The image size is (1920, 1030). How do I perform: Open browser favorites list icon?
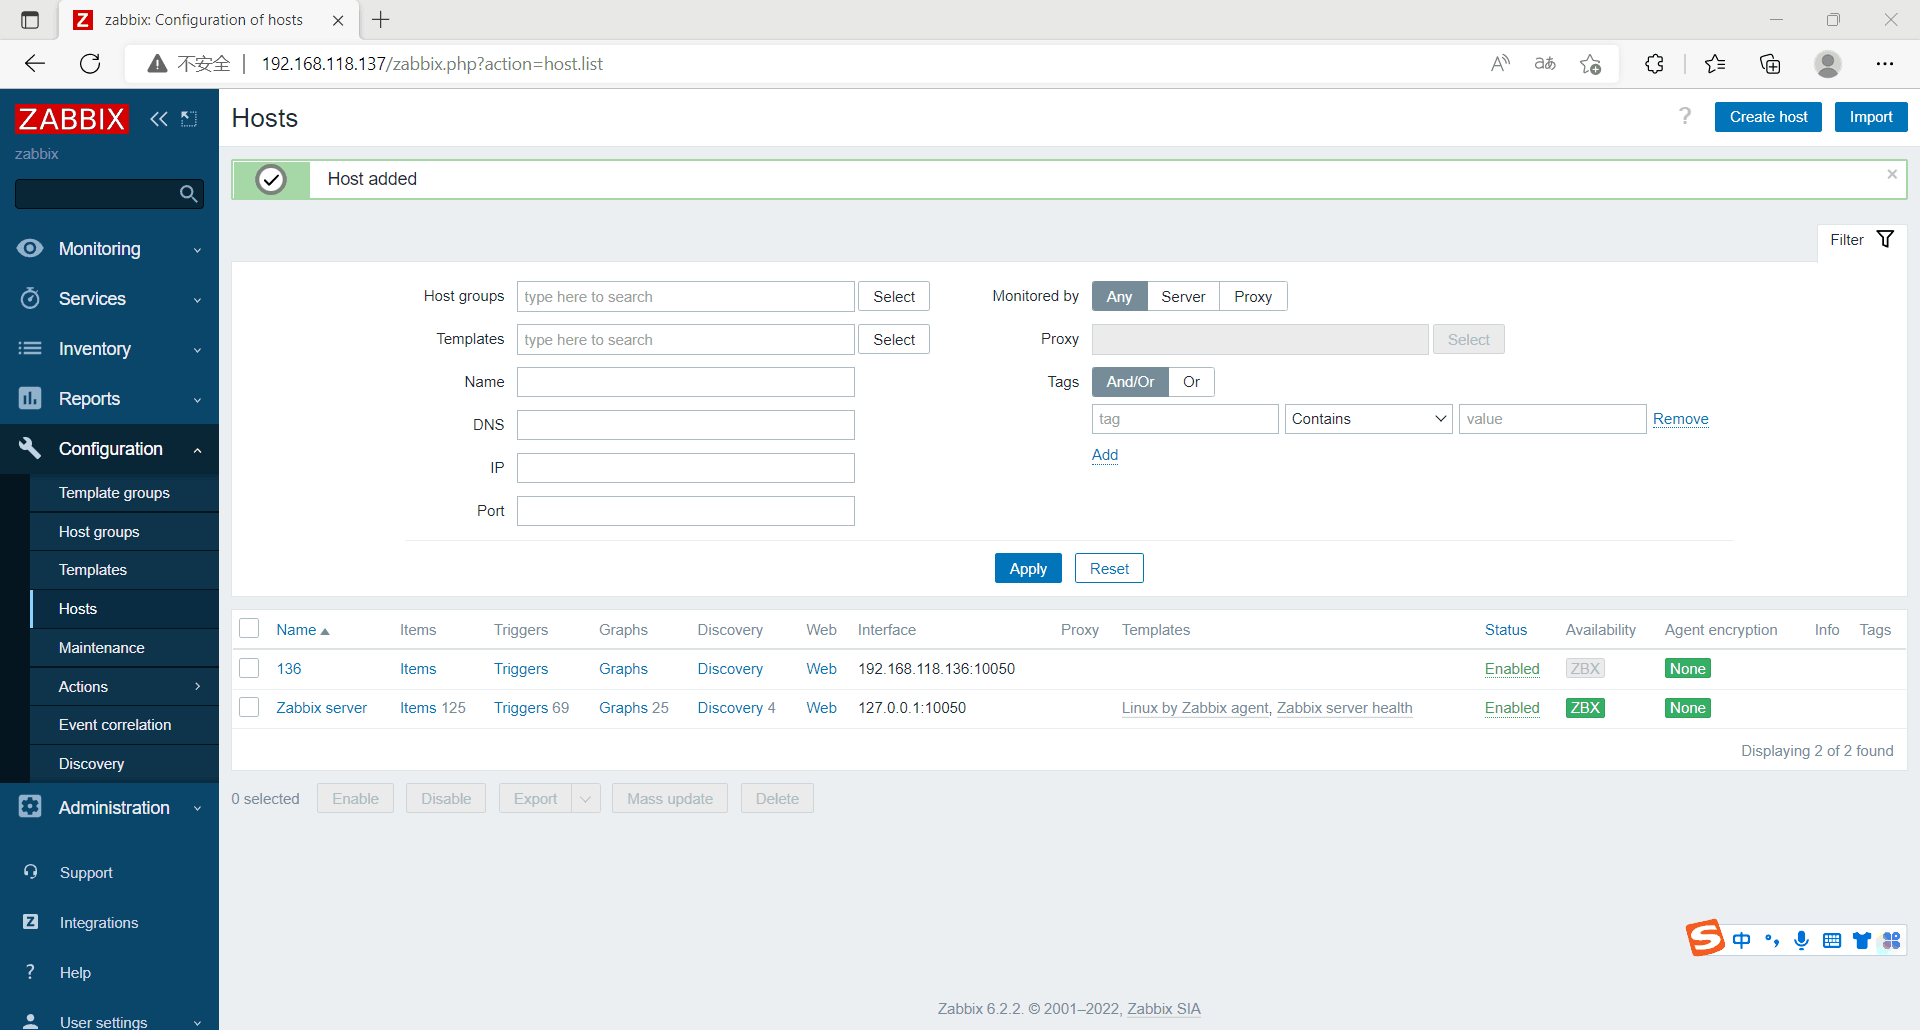pos(1715,64)
